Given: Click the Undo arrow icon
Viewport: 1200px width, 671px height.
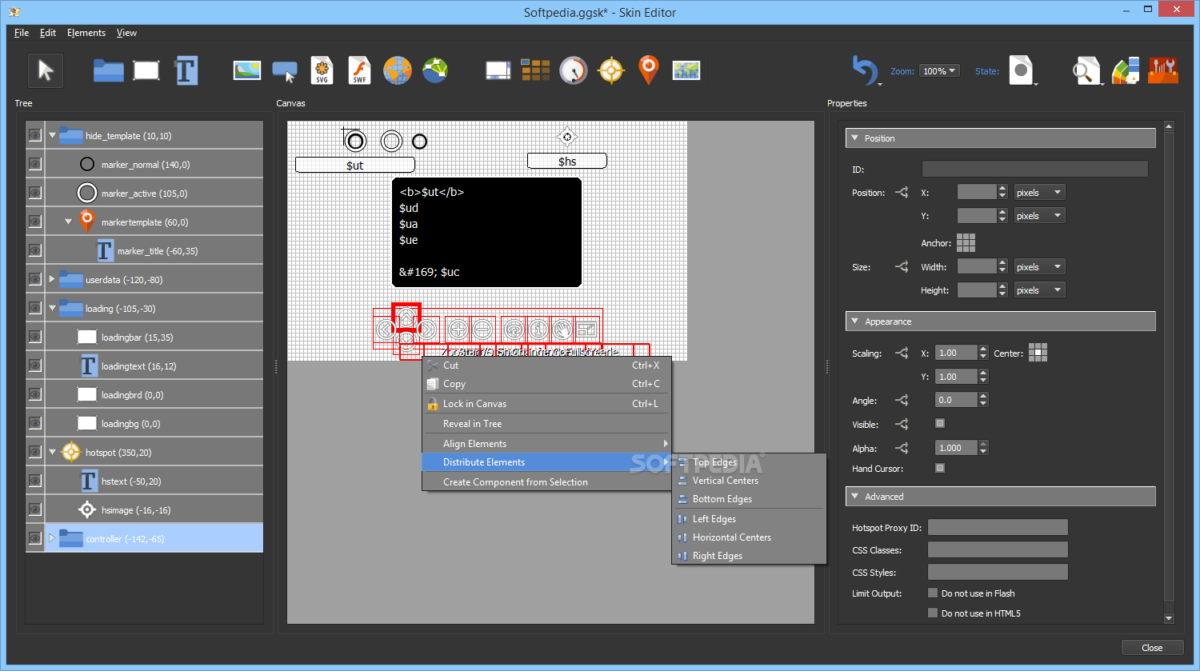Looking at the screenshot, I should click(x=864, y=70).
